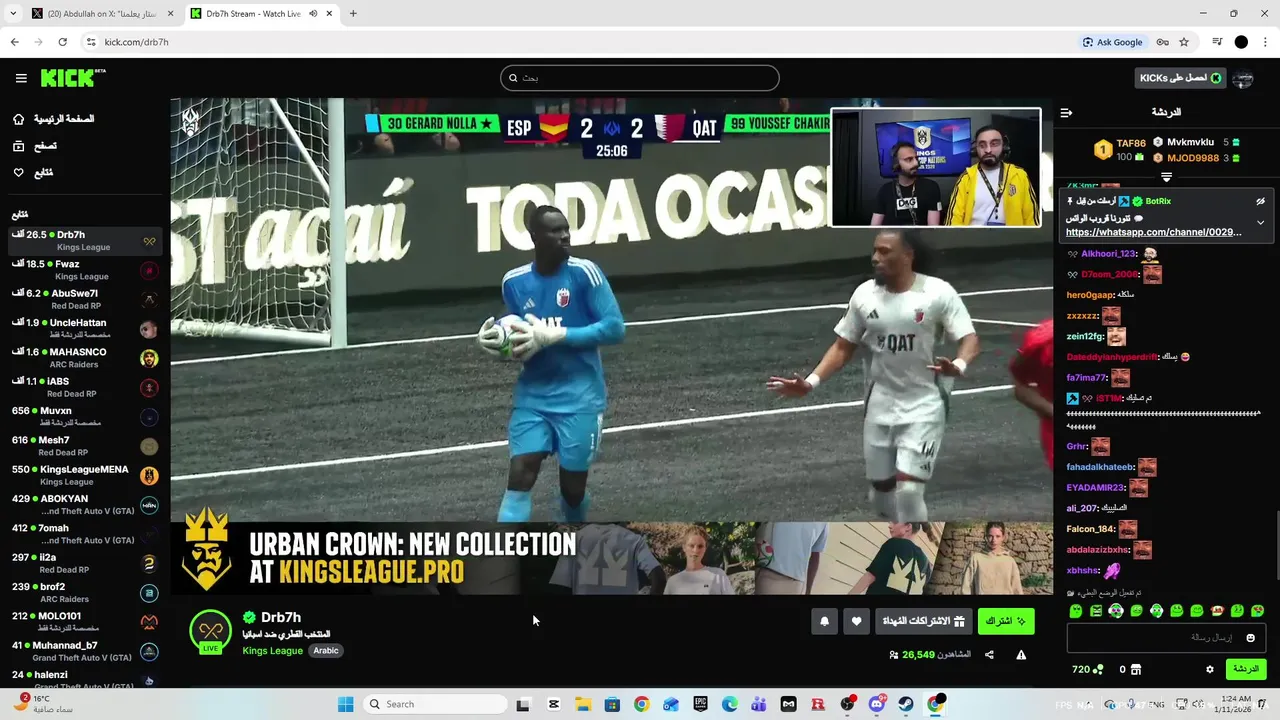This screenshot has width=1280, height=720.
Task: Click the Kick search field
Action: coord(640,78)
